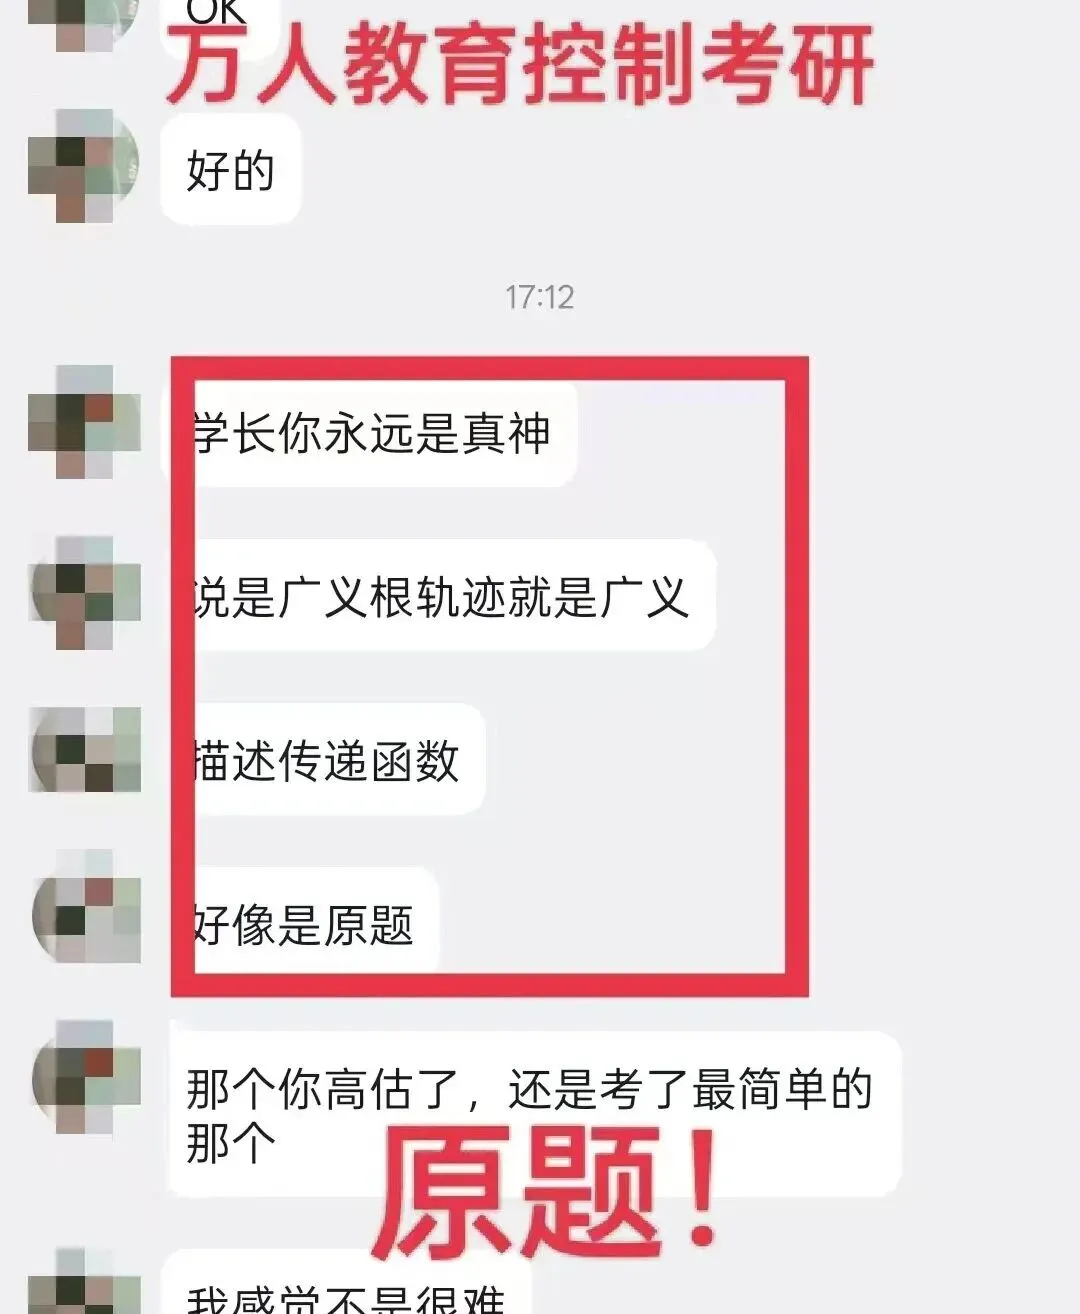The width and height of the screenshot is (1080, 1314).
Task: Select the 那个你高估了 message bubble
Action: pyautogui.click(x=535, y=1114)
